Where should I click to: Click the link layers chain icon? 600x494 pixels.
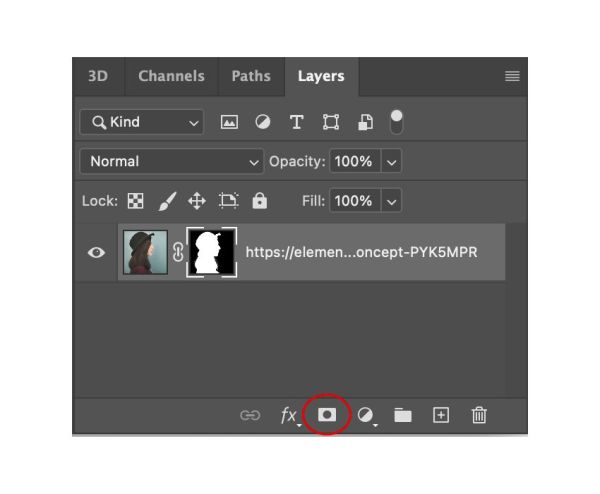tap(250, 415)
